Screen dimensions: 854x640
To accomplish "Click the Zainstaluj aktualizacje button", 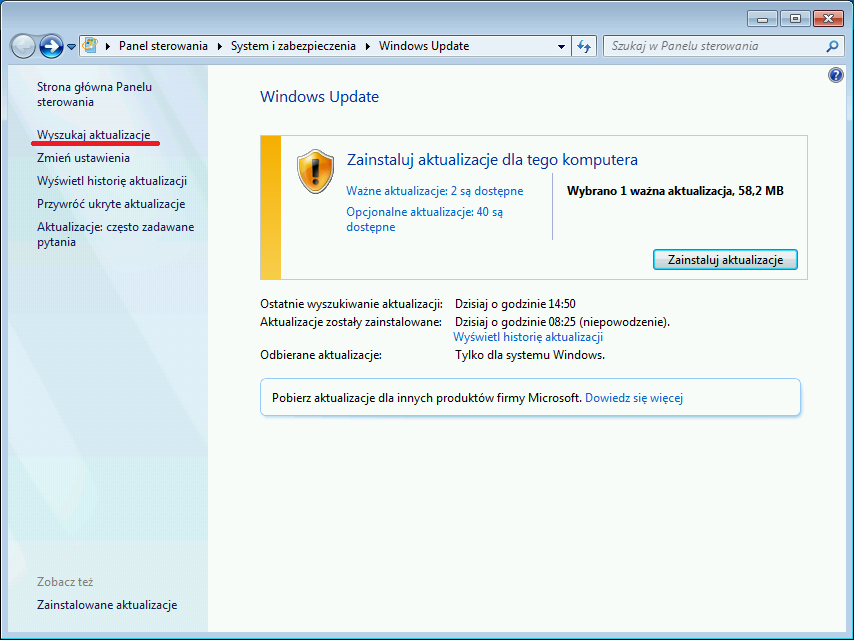I will tap(725, 260).
